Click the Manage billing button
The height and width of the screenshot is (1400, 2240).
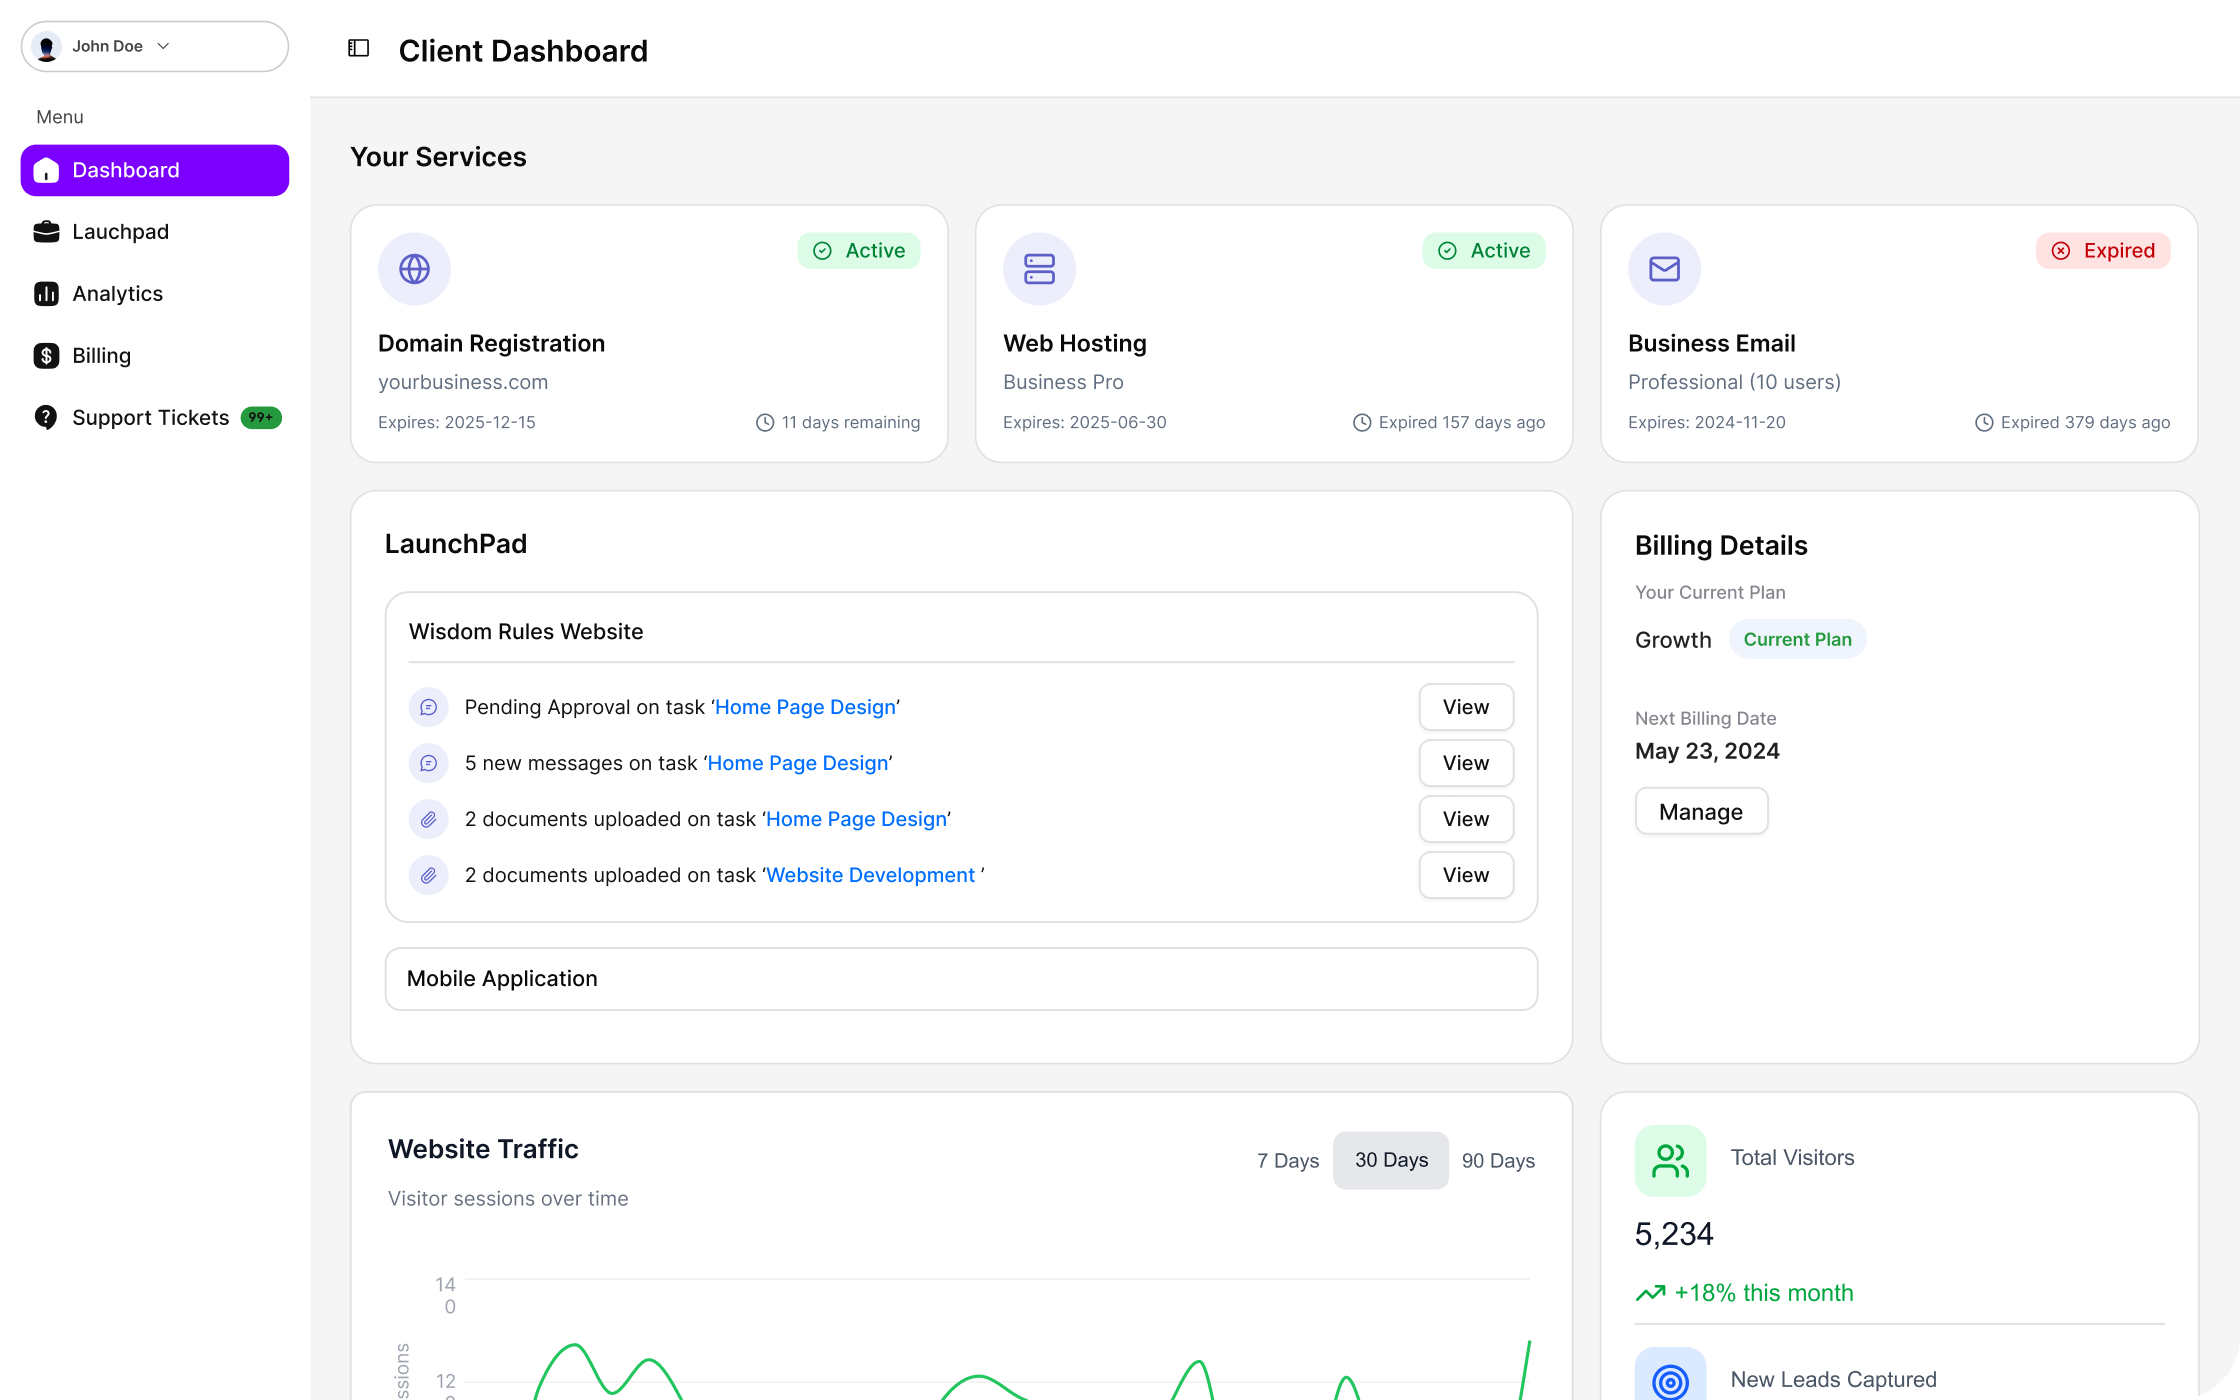point(1700,811)
